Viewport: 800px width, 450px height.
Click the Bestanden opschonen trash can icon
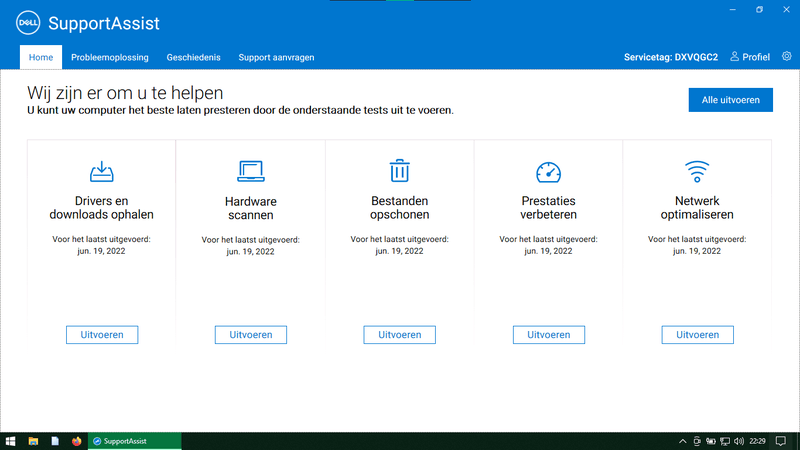[399, 170]
